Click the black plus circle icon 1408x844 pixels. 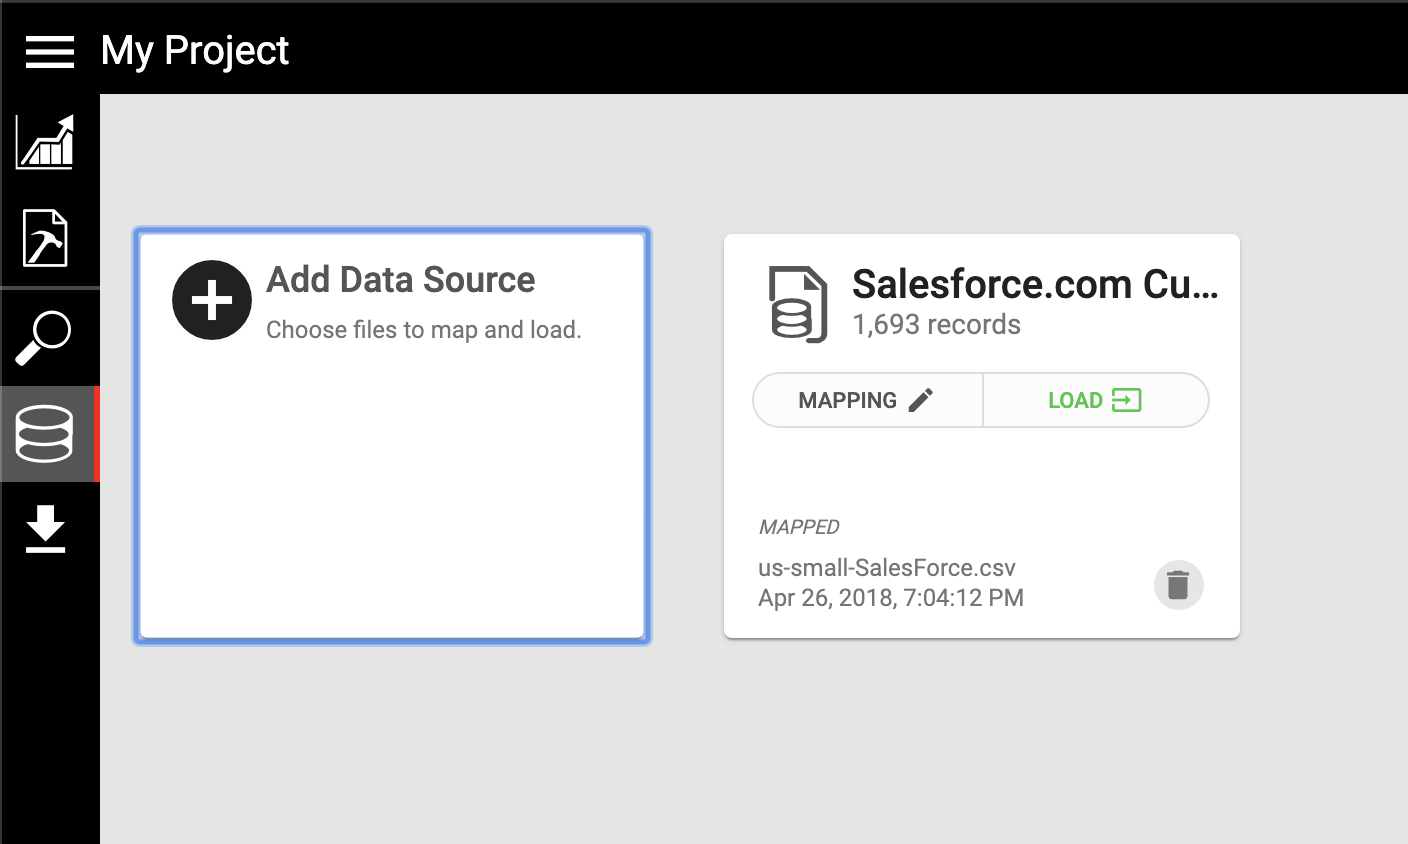click(211, 300)
